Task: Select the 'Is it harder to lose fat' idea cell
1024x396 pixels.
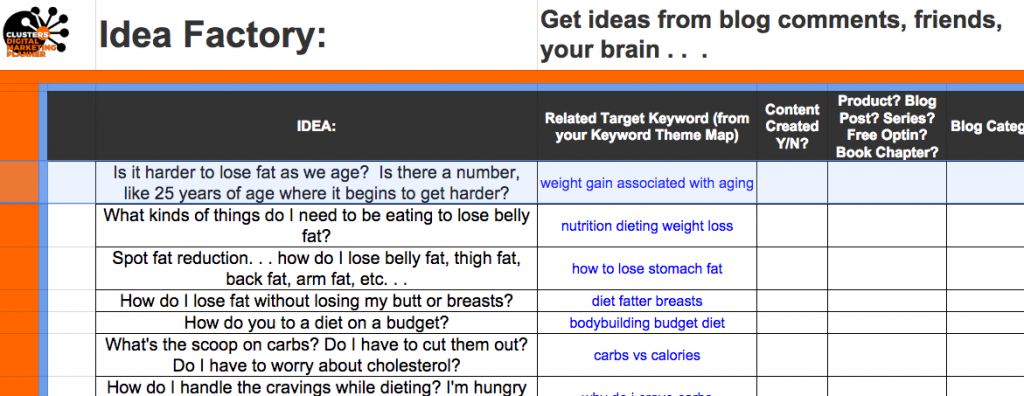Action: (316, 183)
